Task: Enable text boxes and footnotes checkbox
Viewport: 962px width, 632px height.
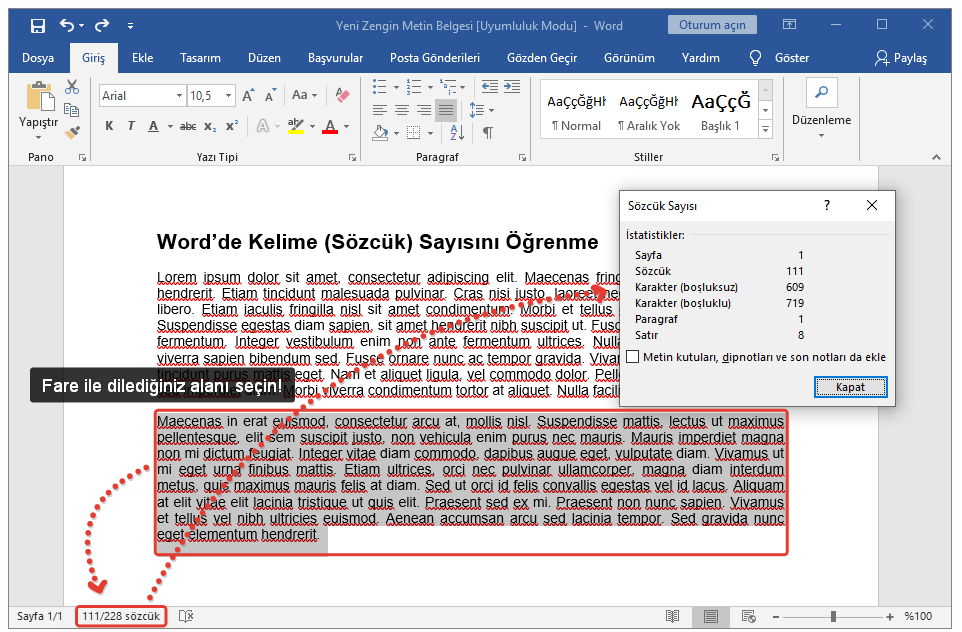Action: [632, 357]
